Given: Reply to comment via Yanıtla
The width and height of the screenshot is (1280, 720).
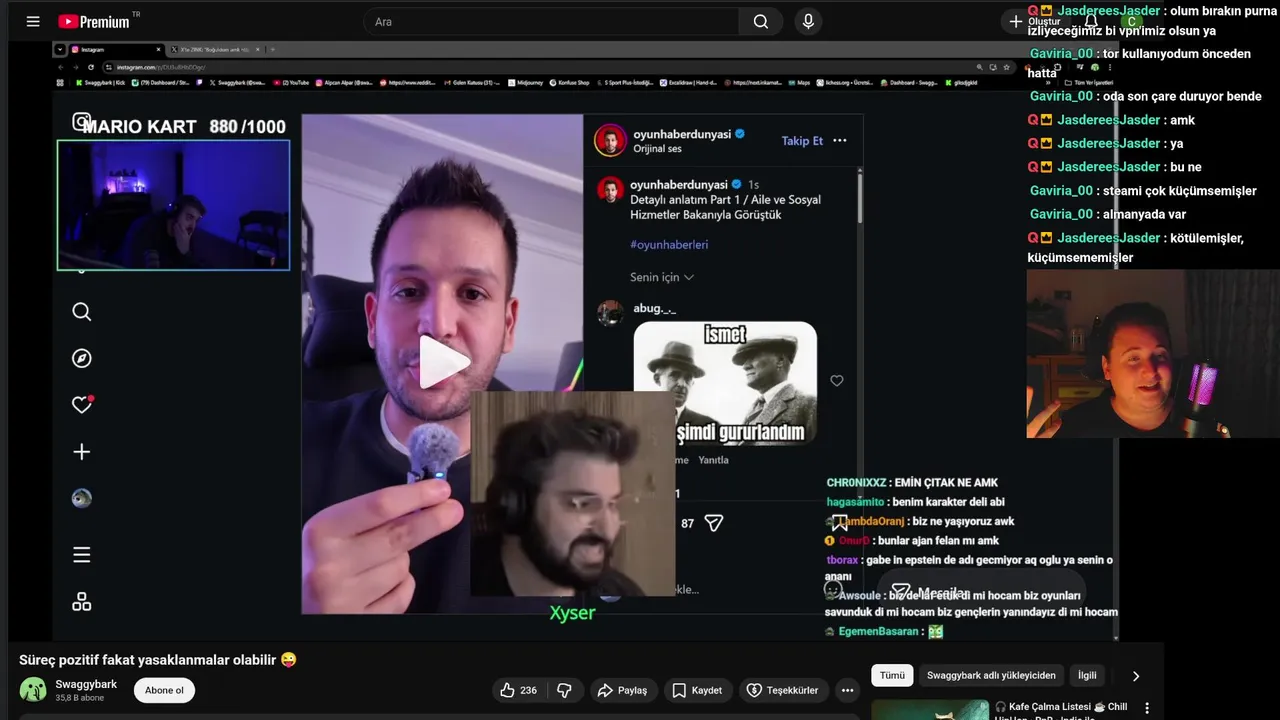Looking at the screenshot, I should tap(713, 460).
